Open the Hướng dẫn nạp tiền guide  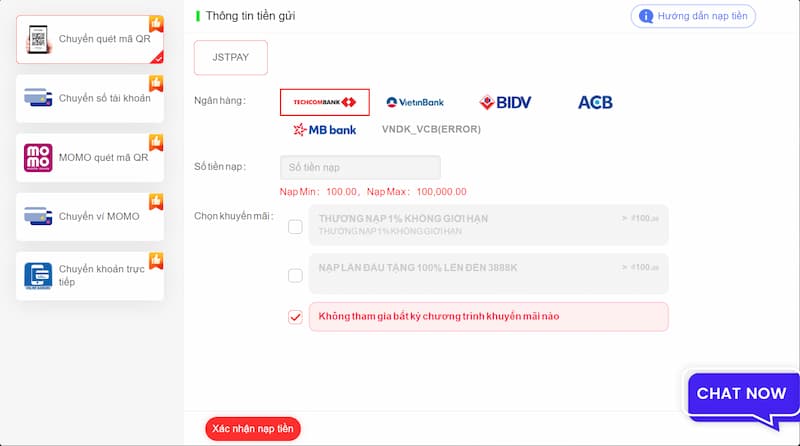(x=693, y=16)
